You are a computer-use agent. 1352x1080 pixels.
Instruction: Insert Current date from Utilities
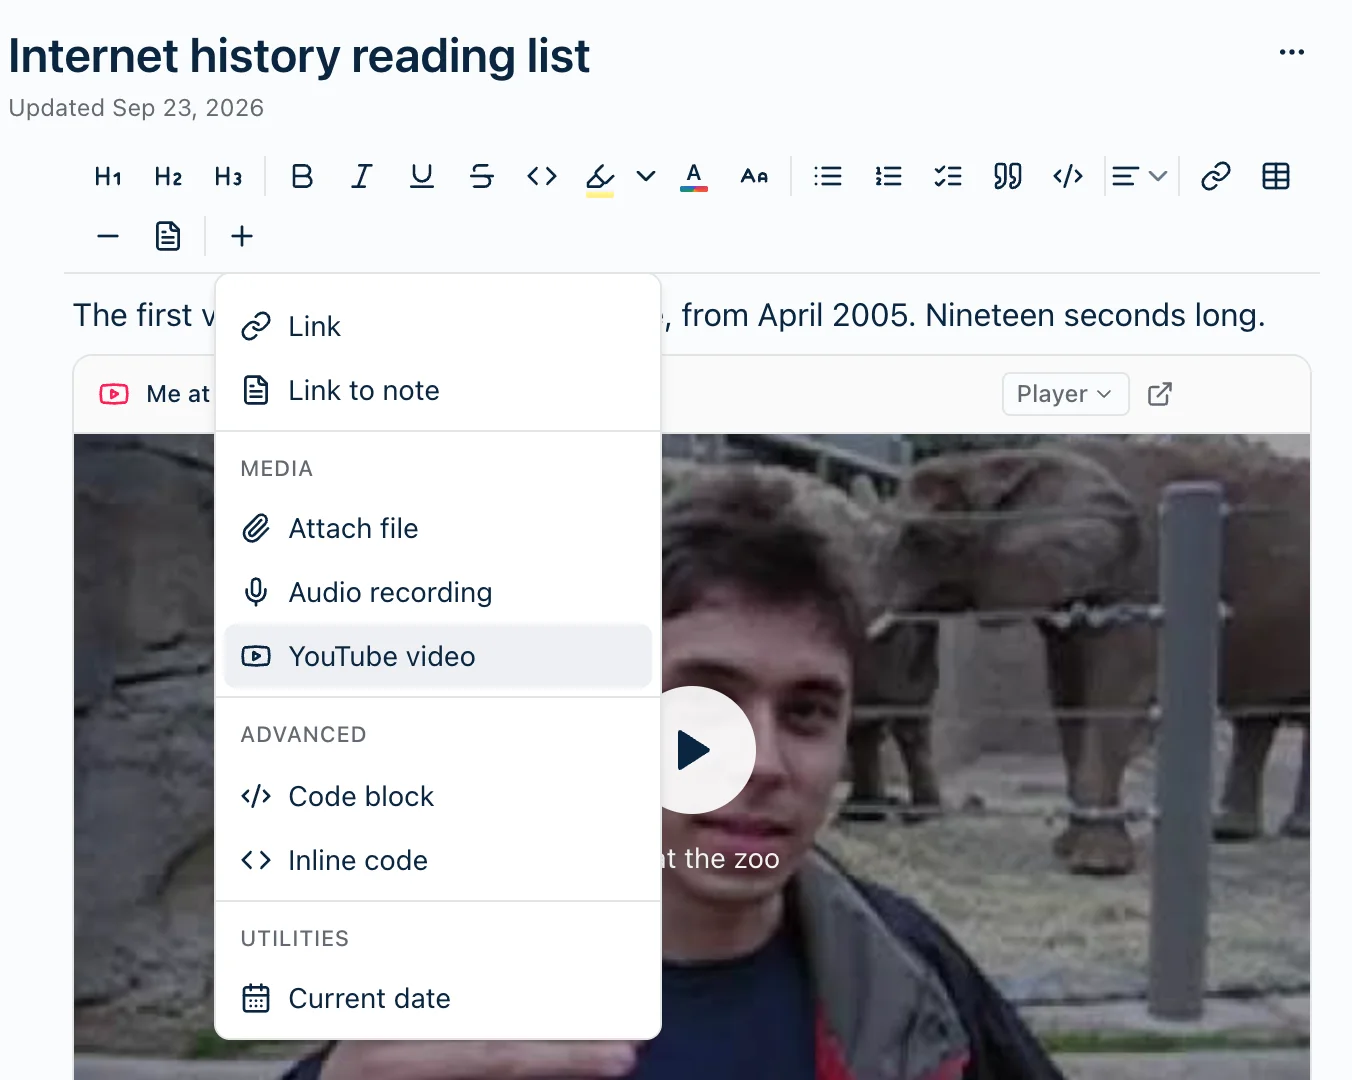(x=438, y=999)
